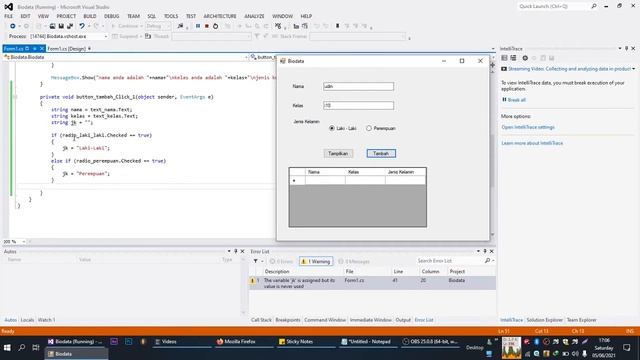640x360 pixels.
Task: Toggle the 0 Errors filter button
Action: [281, 261]
